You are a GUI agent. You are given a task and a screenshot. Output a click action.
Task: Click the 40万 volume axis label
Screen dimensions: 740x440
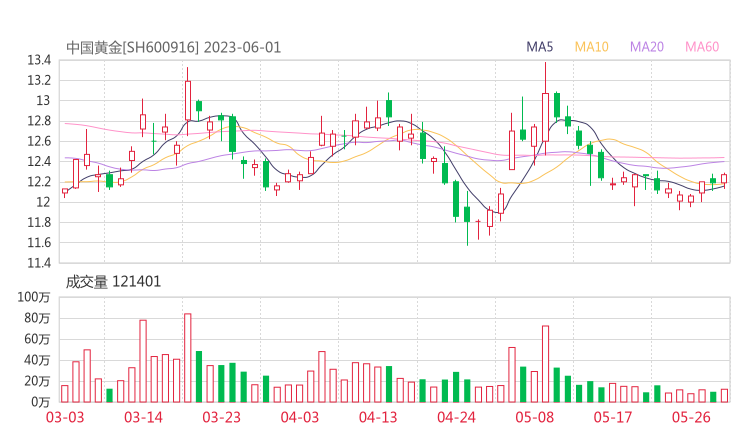(x=37, y=360)
